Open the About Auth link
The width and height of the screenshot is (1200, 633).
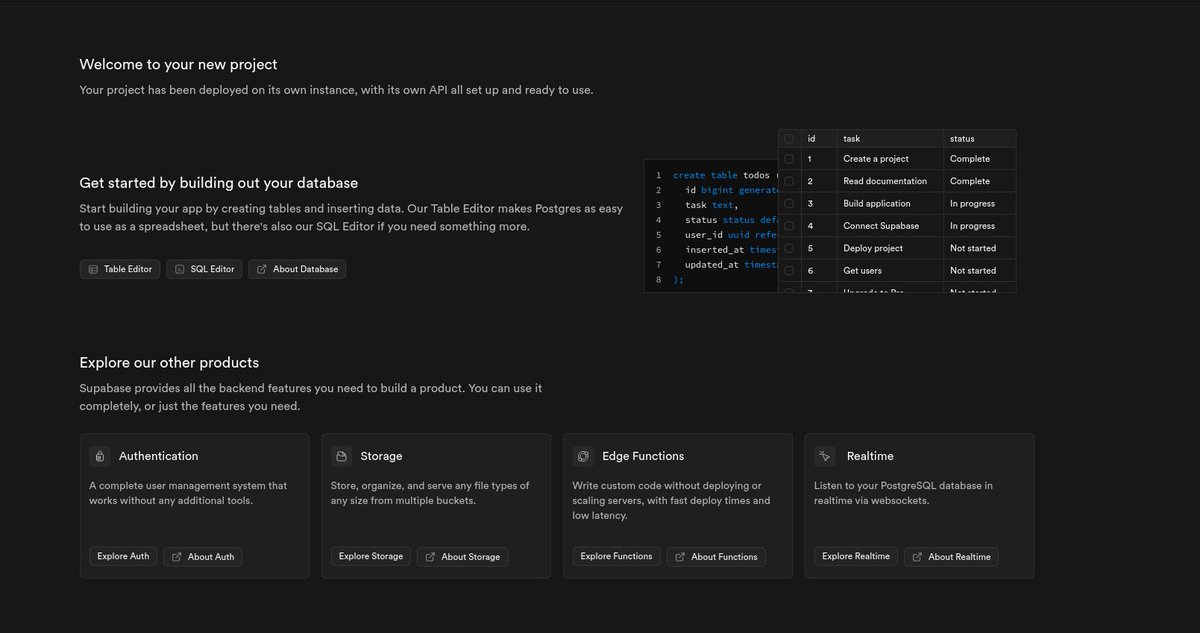(x=203, y=557)
